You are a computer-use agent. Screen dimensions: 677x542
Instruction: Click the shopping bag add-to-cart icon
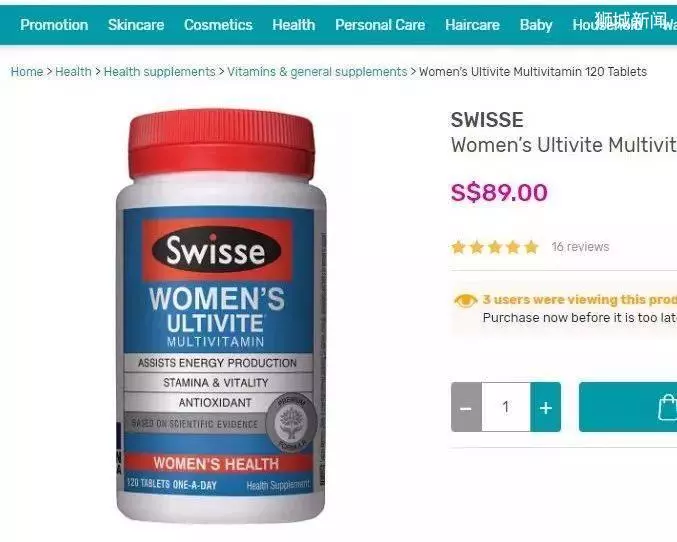[668, 407]
